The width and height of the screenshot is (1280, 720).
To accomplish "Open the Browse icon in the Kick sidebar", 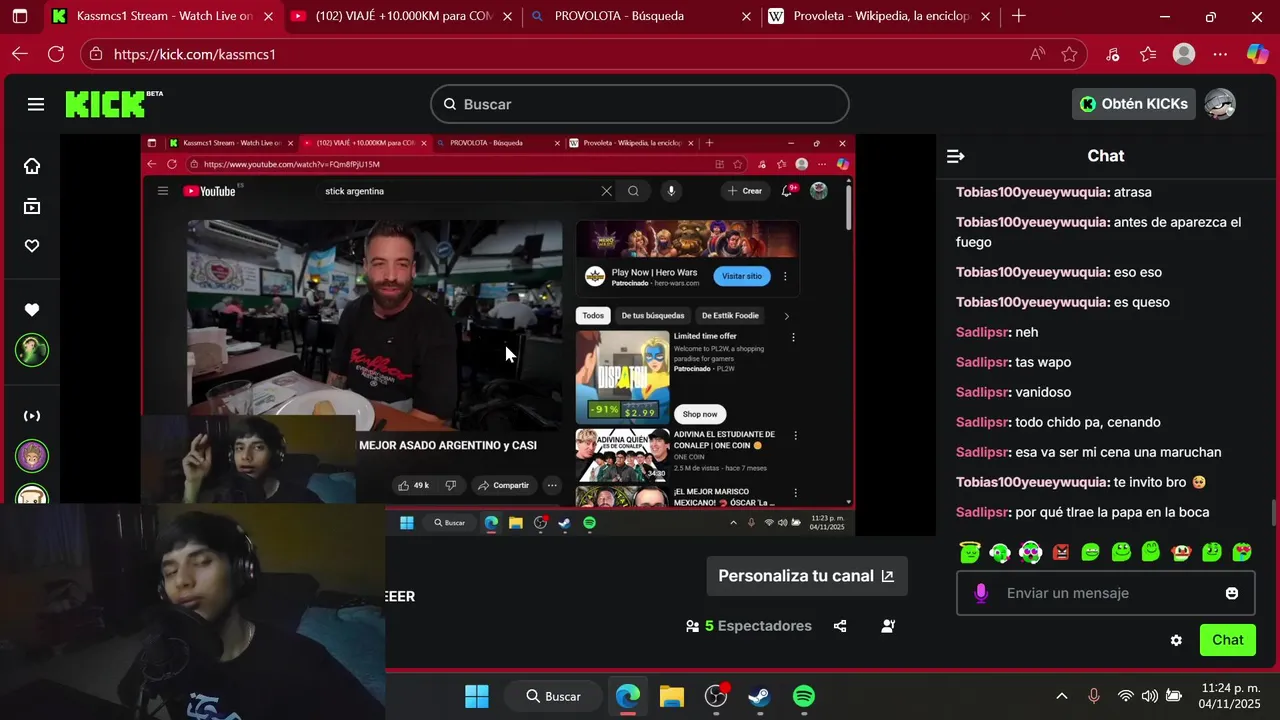I will [x=32, y=206].
